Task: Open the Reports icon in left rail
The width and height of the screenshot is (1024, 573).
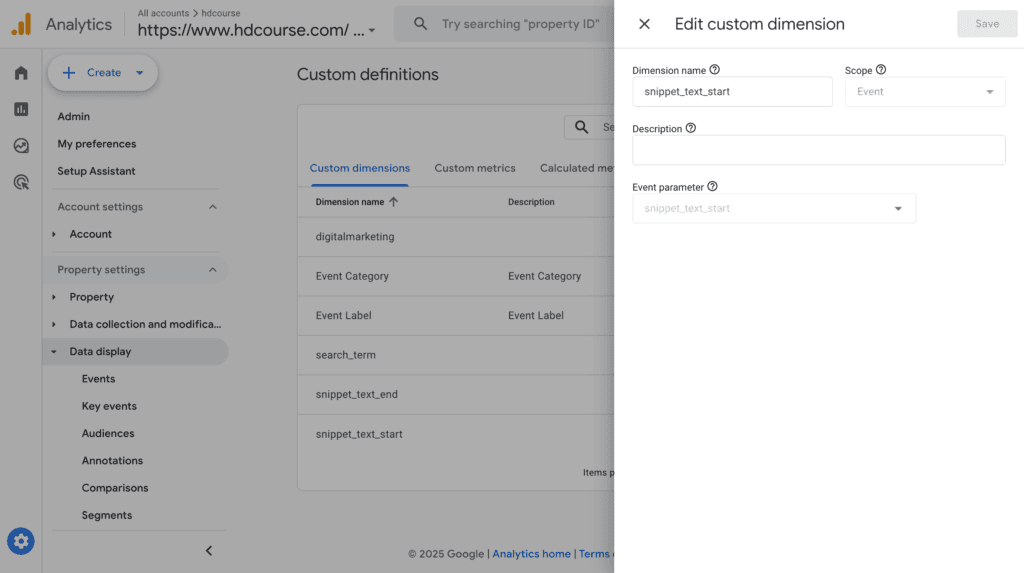Action: click(x=21, y=109)
